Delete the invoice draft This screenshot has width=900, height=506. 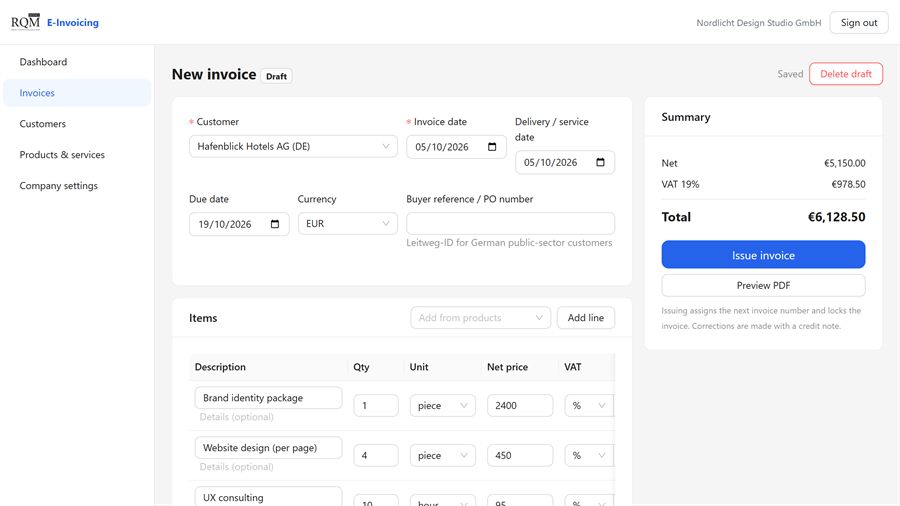coord(845,74)
